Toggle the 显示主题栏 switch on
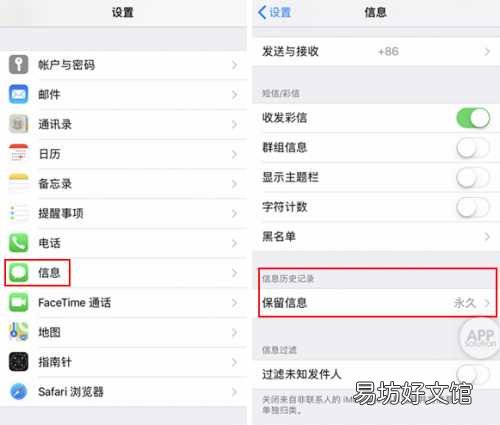Viewport: 500px width, 425px height. [x=473, y=177]
